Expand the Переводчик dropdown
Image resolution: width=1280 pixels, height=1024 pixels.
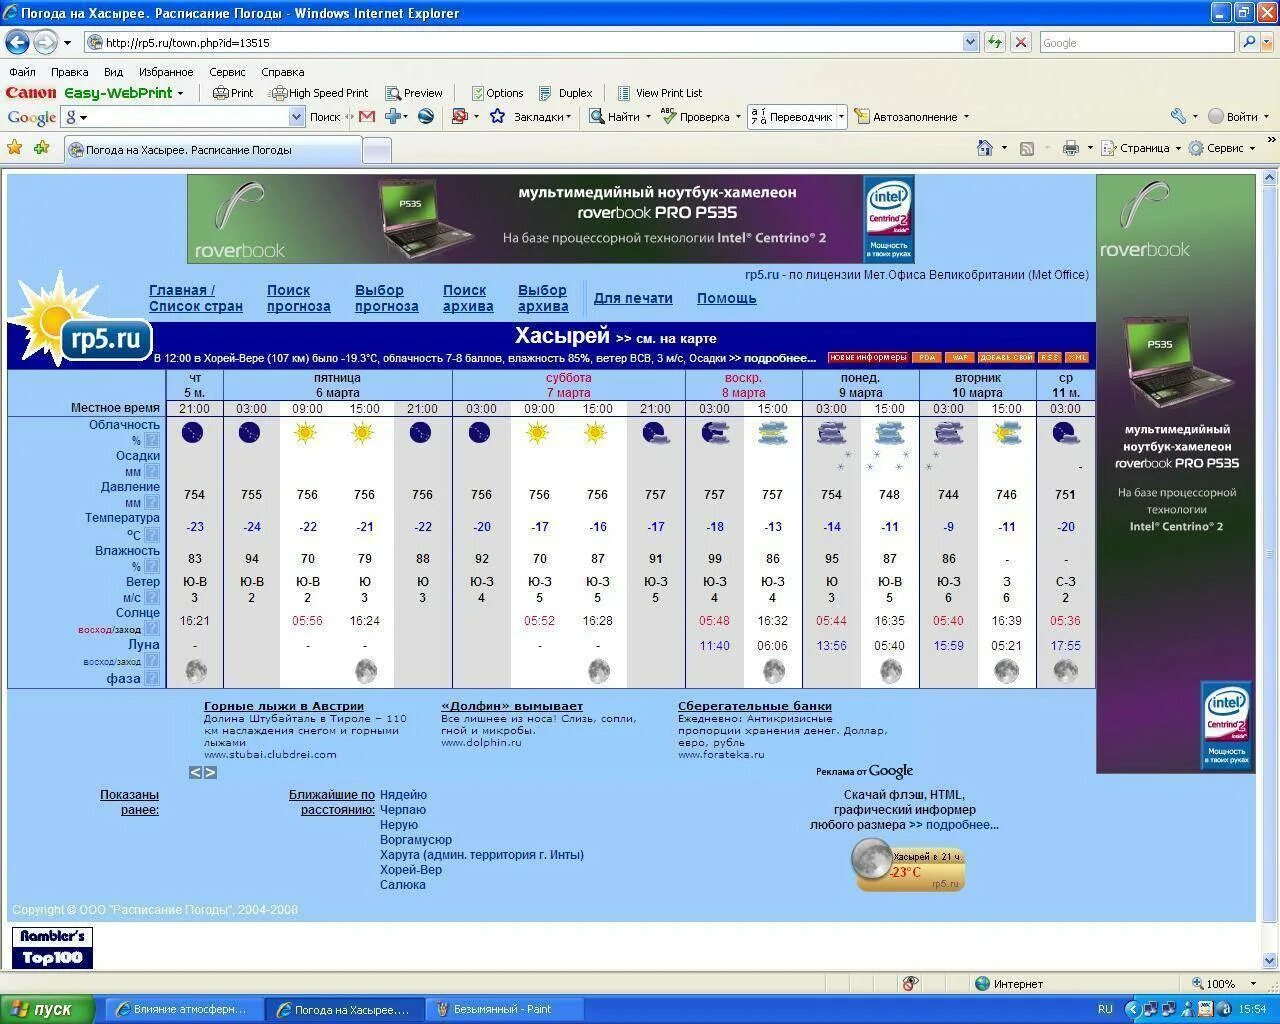[x=841, y=116]
